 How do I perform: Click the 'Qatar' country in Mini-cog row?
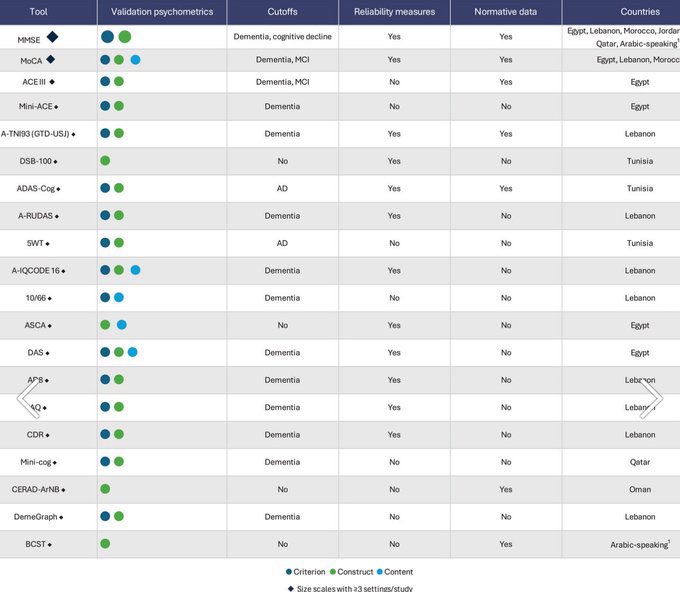pyautogui.click(x=640, y=462)
